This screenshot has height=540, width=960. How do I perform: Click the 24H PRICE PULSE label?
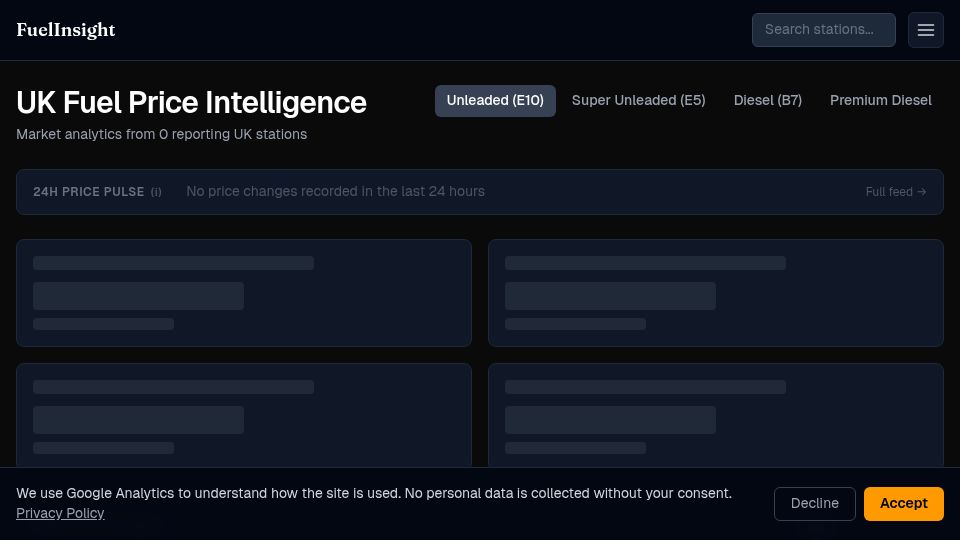(89, 192)
